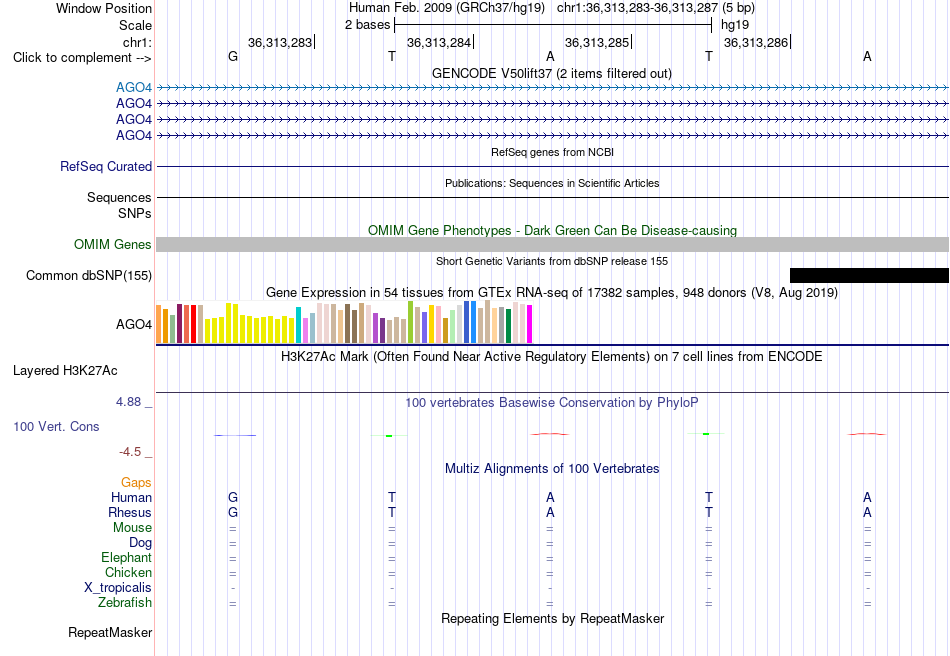Click the G base in Rhesus row
The height and width of the screenshot is (656, 950).
pos(233,512)
